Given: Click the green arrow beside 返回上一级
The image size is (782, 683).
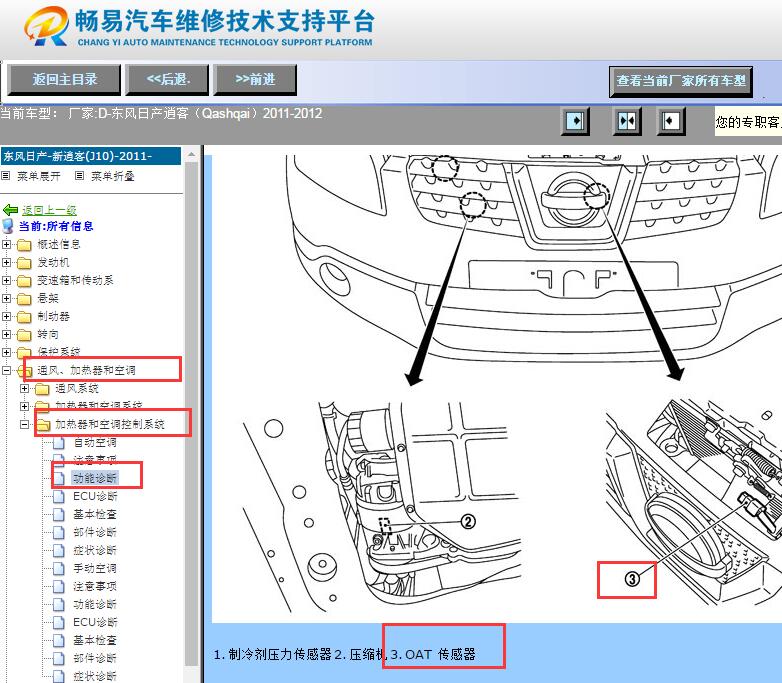Looking at the screenshot, I should (10, 210).
